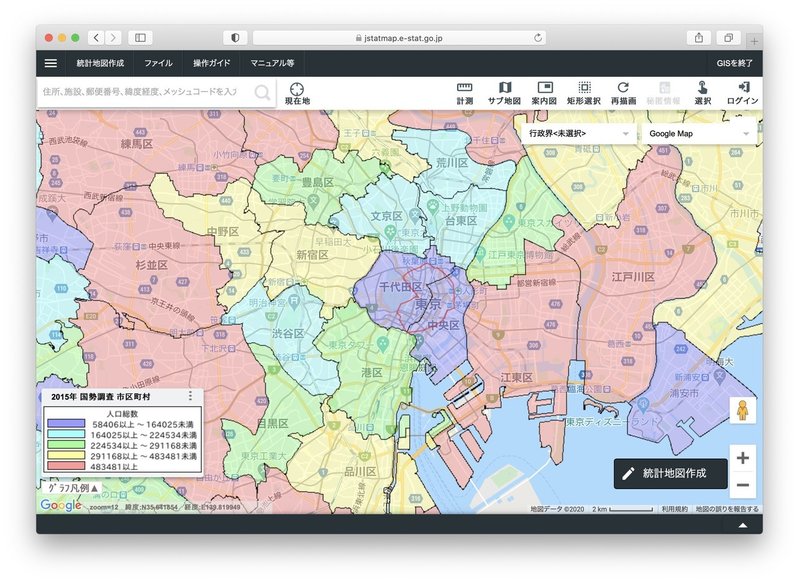Click GISを終了 to exit

(x=734, y=63)
